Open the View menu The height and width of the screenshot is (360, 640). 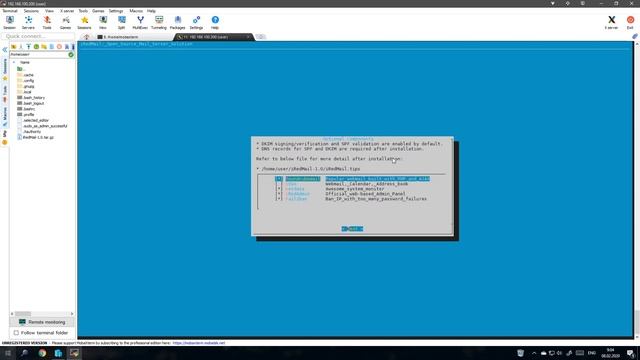(49, 11)
